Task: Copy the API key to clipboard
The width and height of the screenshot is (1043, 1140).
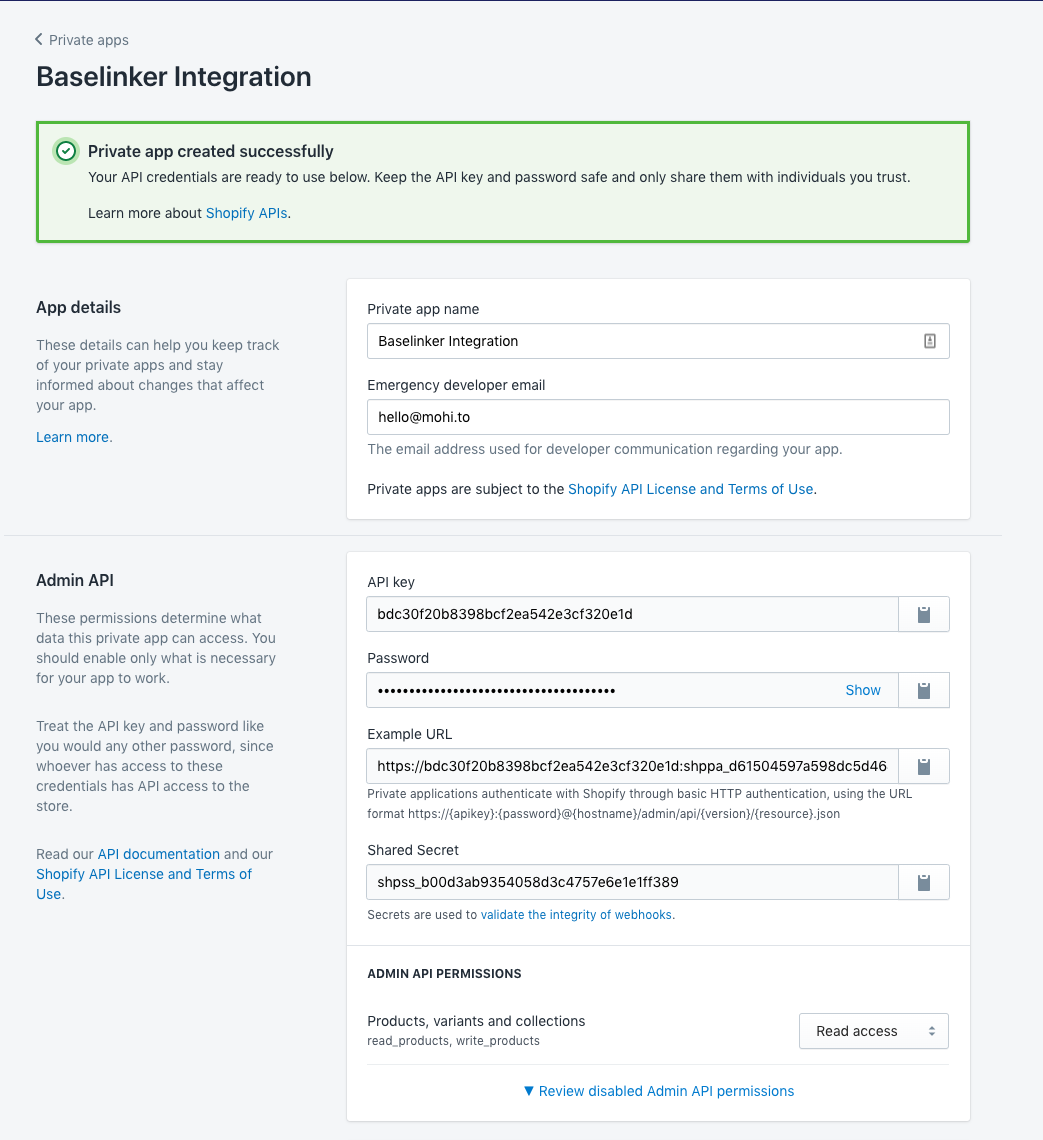Action: (923, 614)
